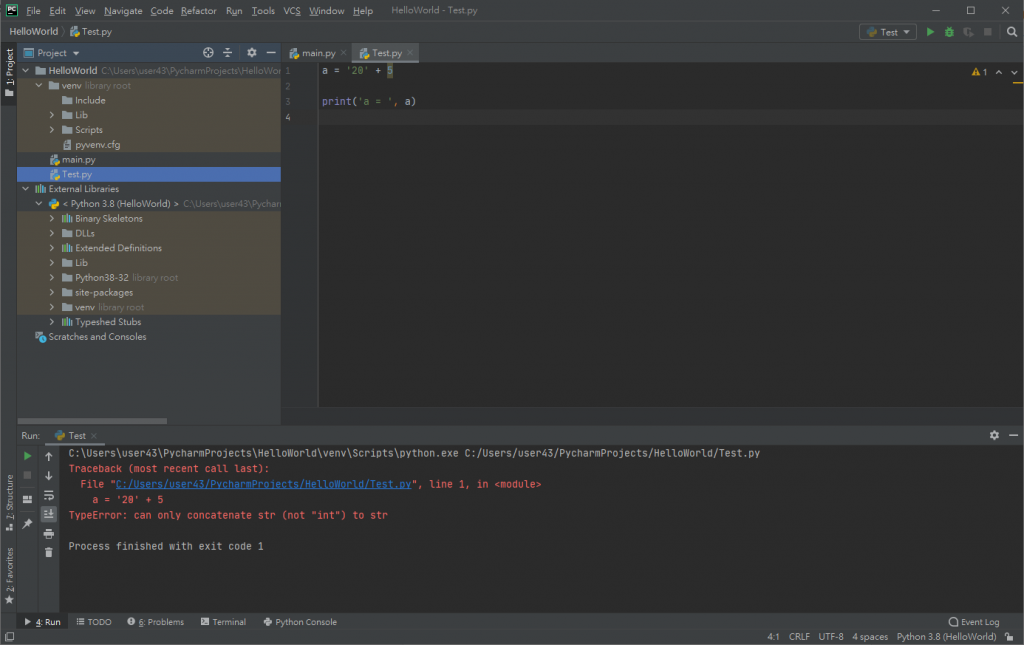
Task: Toggle soft-wrap in Run console
Action: click(48, 495)
